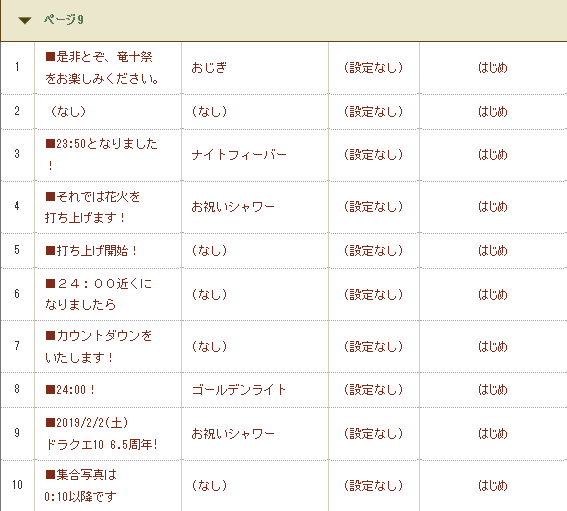
Task: Select ゴールデンライト emote in row 8
Action: tap(239, 390)
